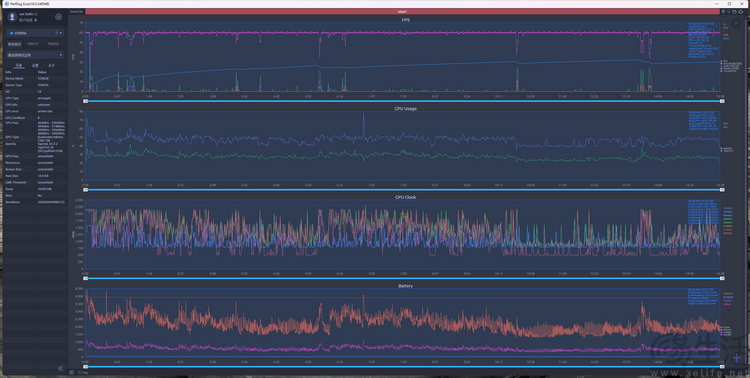Screen dimensions: 750x378
Task: Select the last tab in the info panel
Action: point(51,65)
